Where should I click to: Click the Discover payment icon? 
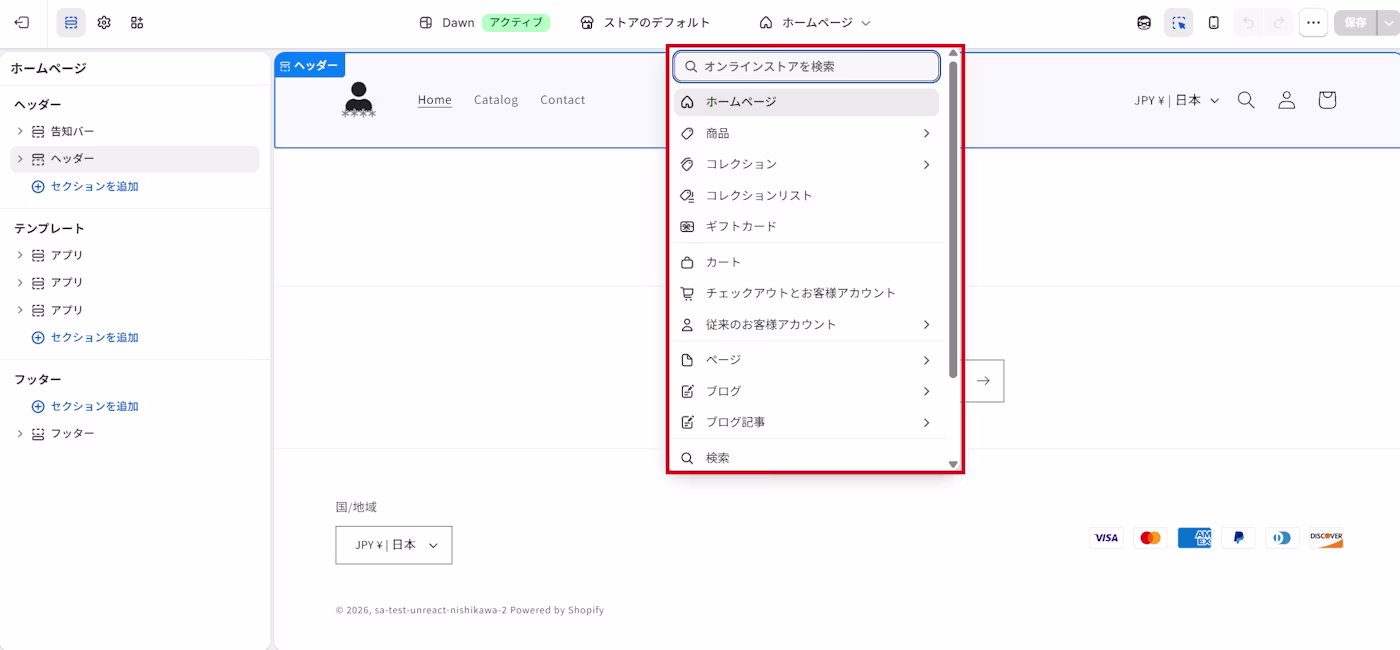[x=1326, y=538]
